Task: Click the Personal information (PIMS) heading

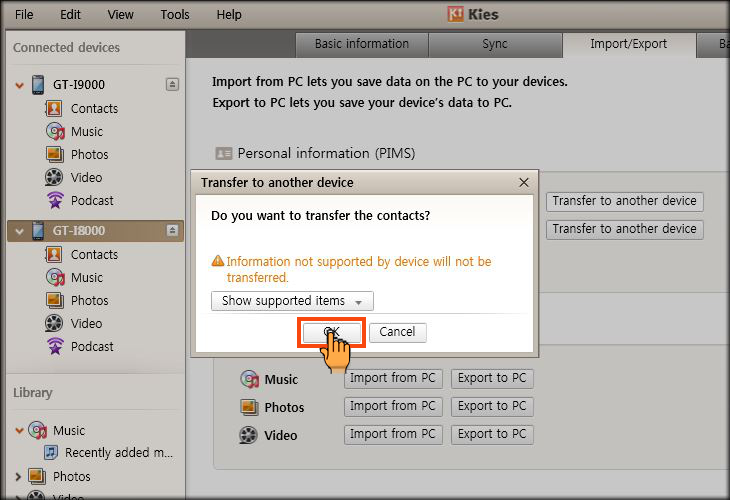Action: coord(326,153)
